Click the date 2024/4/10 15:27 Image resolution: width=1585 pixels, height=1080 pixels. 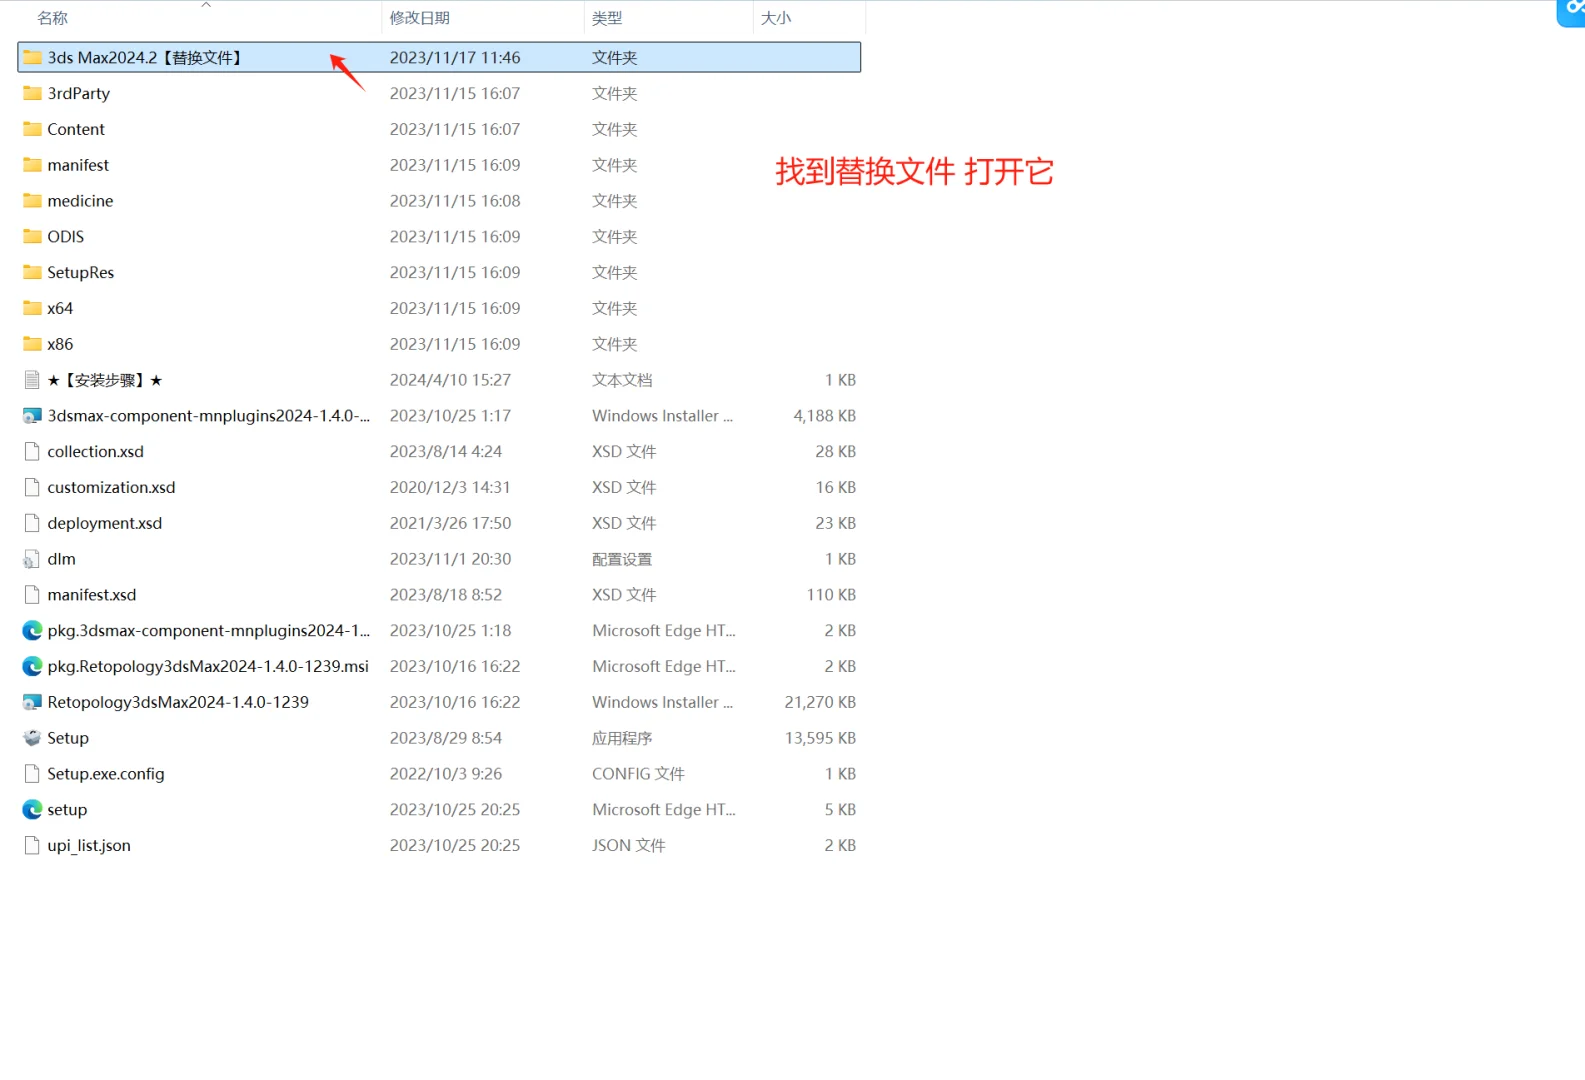[x=450, y=380]
